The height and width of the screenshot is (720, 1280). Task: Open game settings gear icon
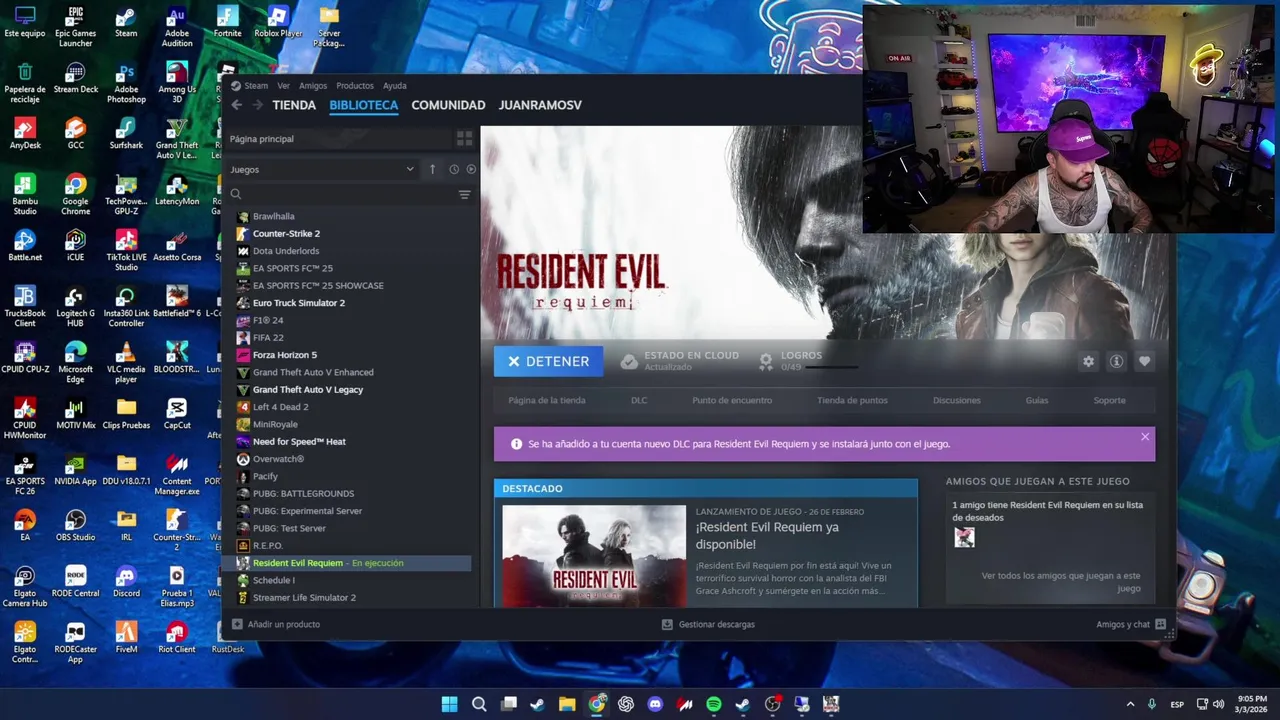pyautogui.click(x=1088, y=362)
